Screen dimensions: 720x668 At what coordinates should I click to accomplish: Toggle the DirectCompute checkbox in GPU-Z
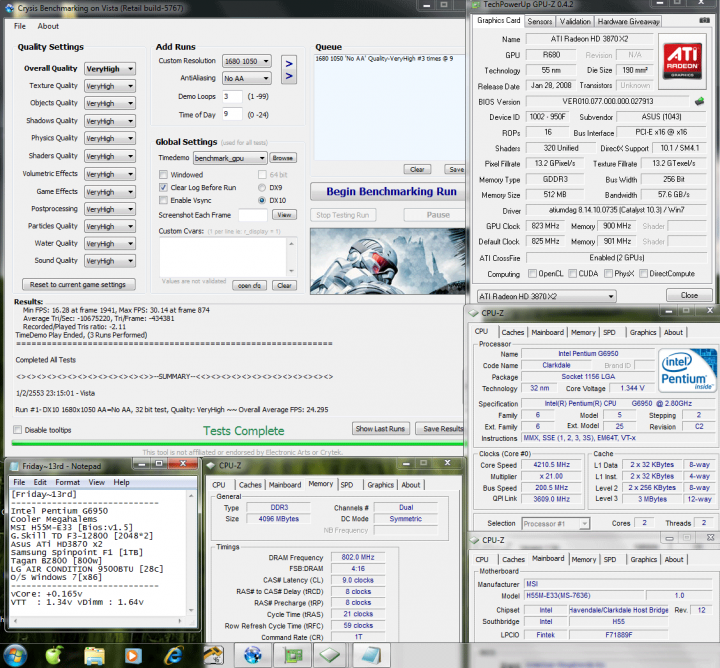[643, 274]
